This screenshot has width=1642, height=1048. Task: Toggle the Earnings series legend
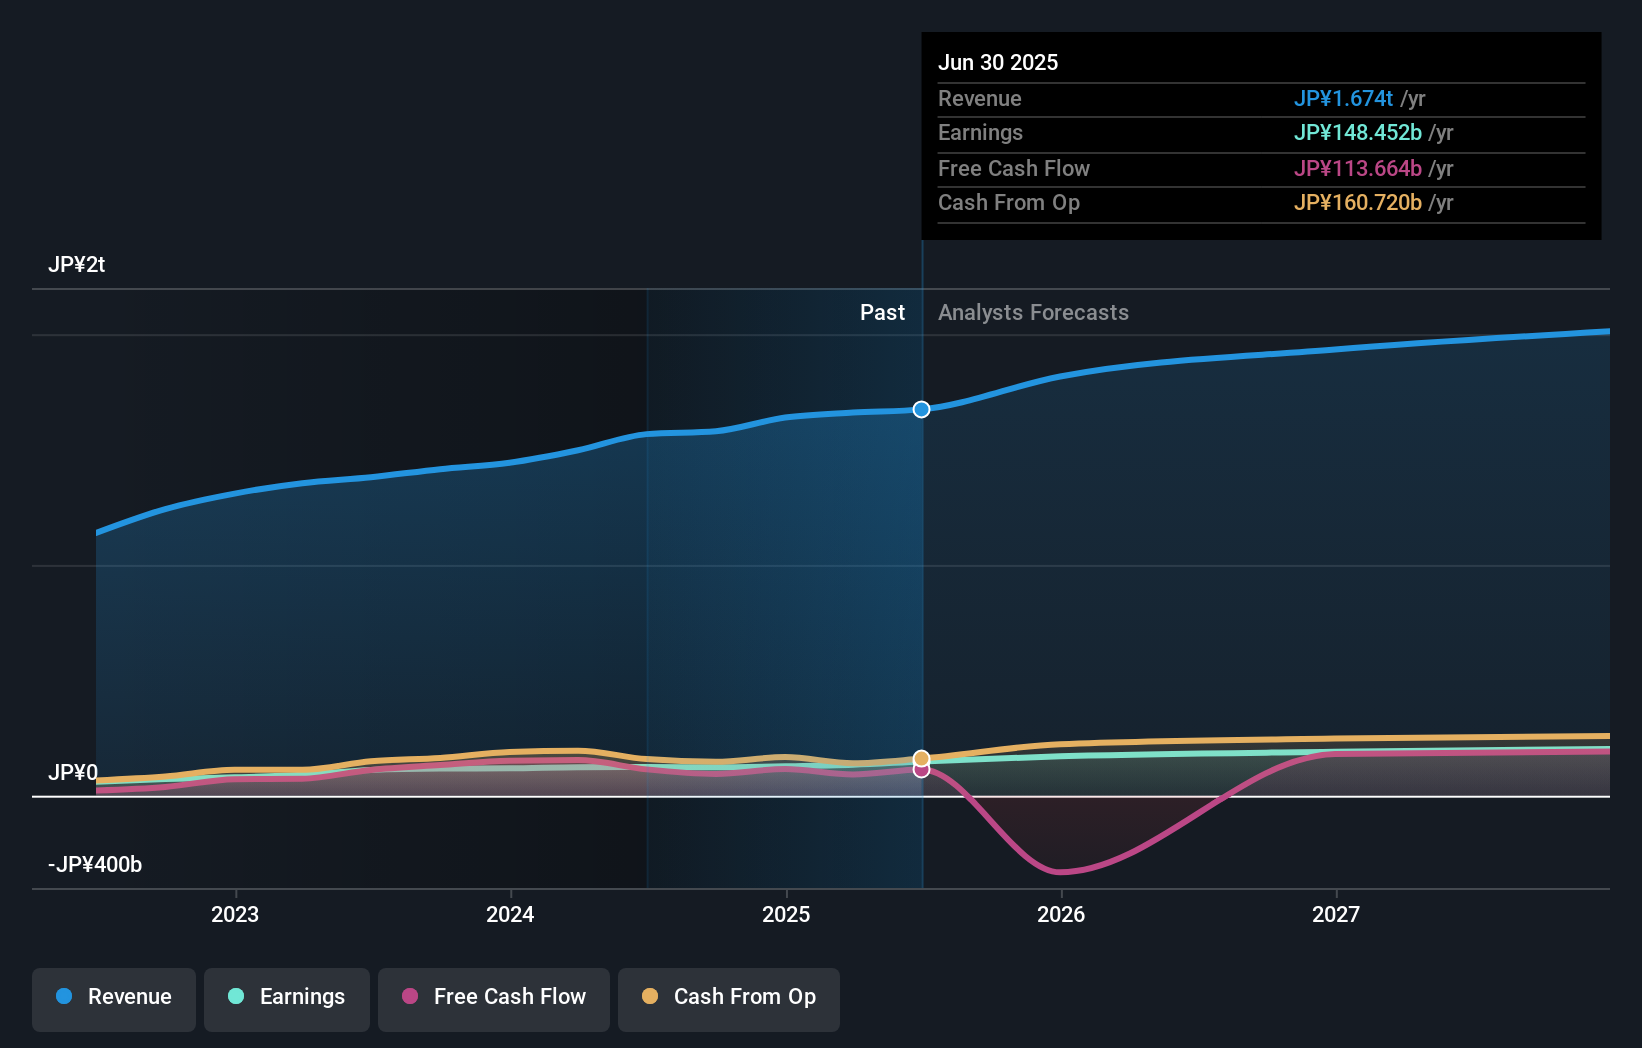[x=287, y=997]
